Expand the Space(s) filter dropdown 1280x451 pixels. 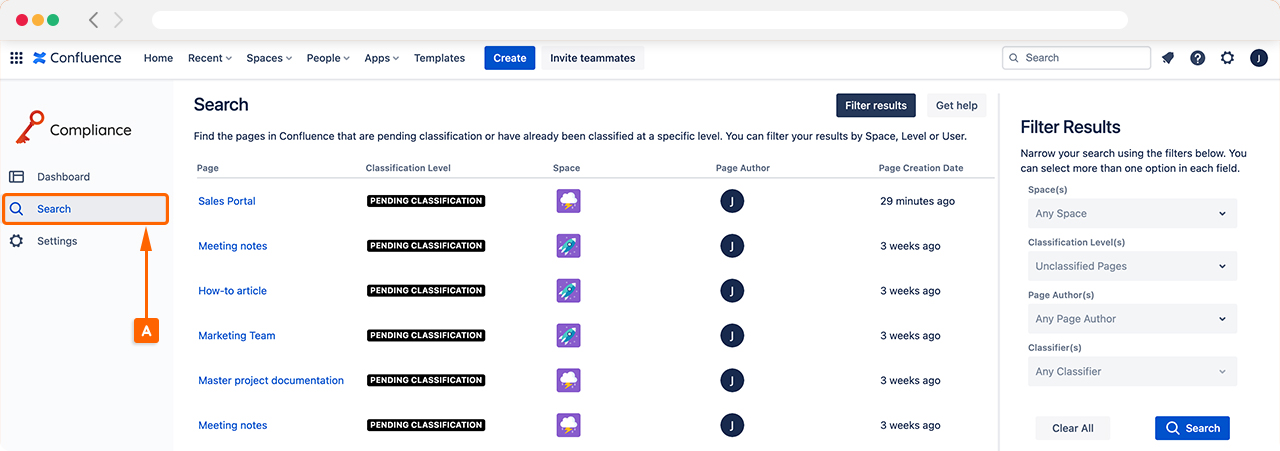point(1131,213)
